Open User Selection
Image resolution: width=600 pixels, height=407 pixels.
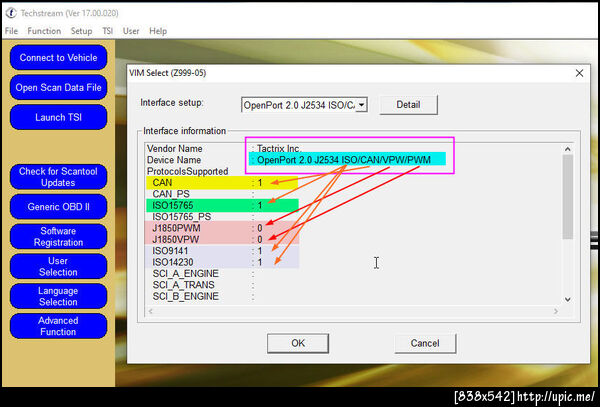point(59,266)
